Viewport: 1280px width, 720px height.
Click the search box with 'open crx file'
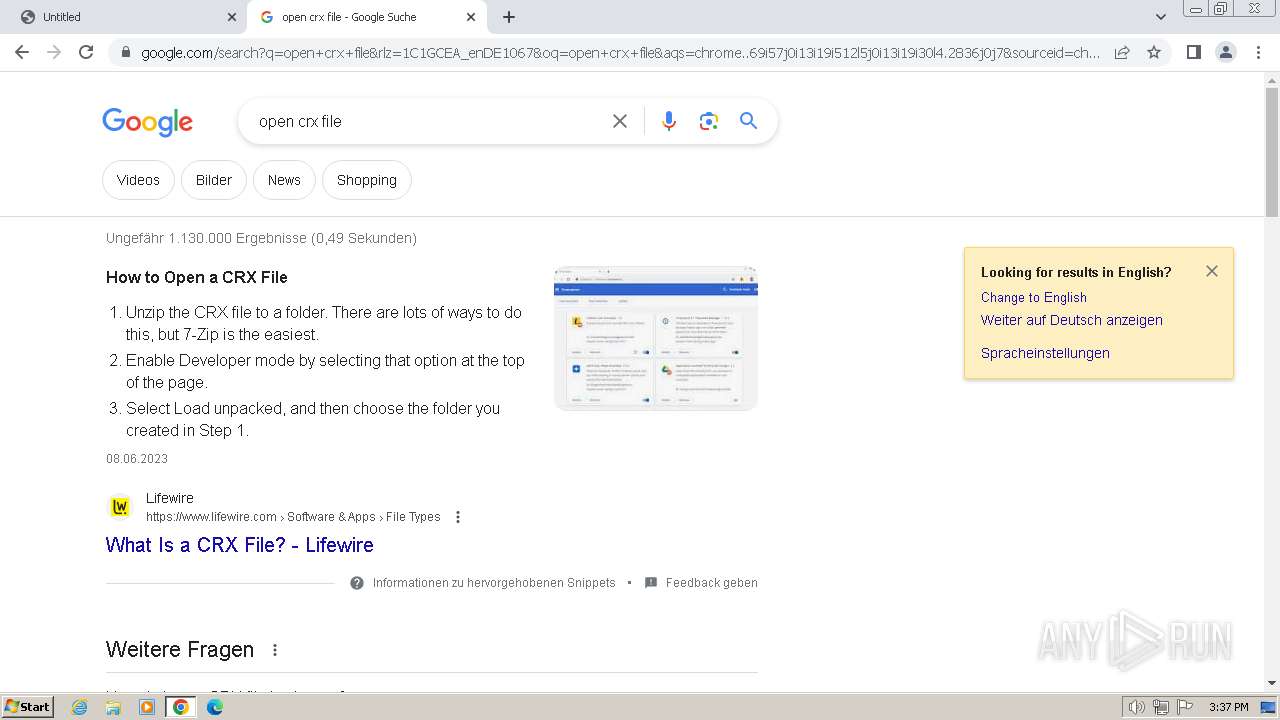425,121
